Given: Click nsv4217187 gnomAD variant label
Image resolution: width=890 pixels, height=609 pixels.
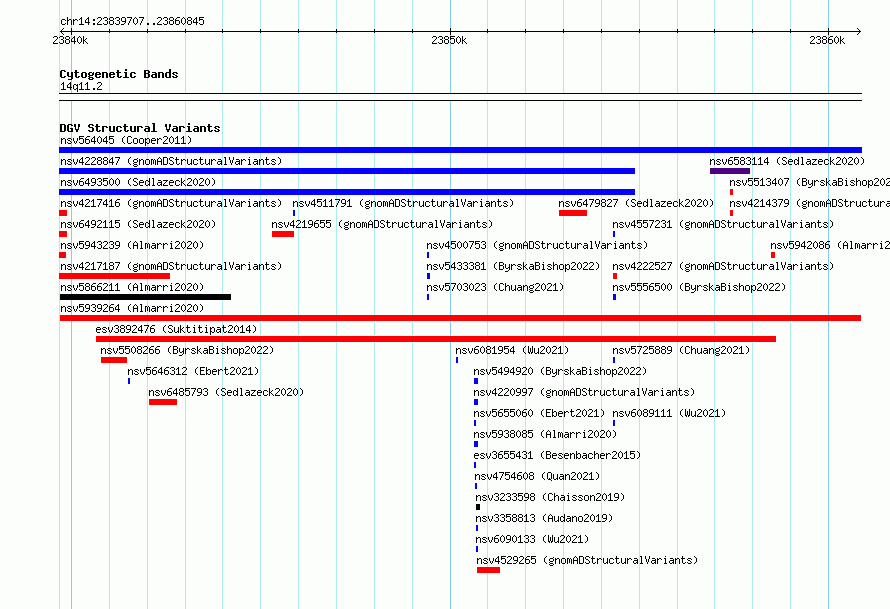Looking at the screenshot, I should click(x=171, y=266).
